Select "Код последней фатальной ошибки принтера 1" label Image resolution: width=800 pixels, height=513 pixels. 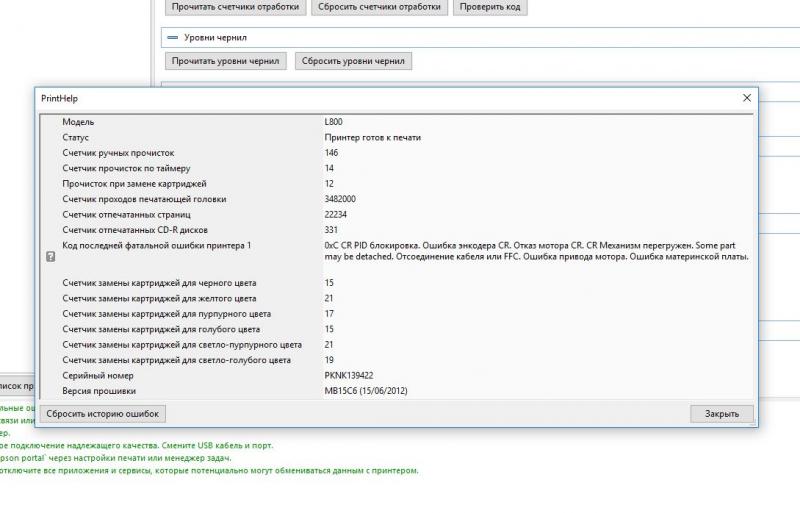pyautogui.click(x=157, y=246)
